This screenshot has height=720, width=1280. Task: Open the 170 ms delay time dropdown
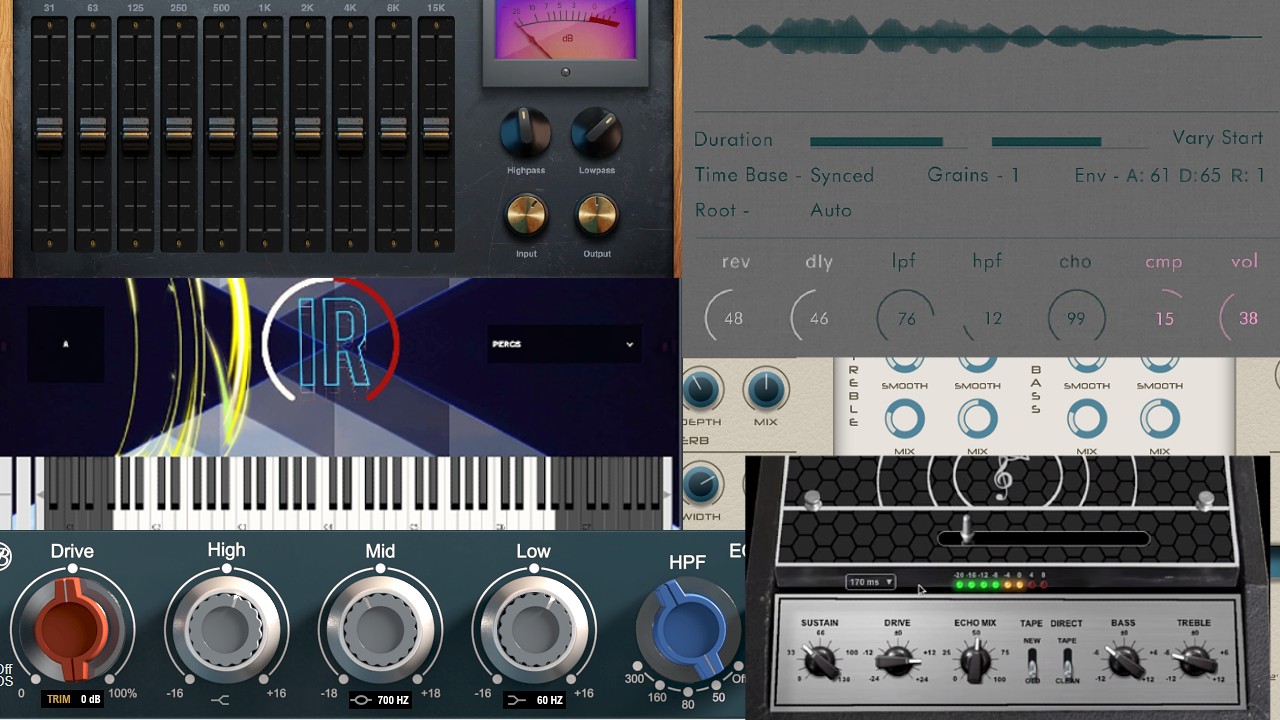(x=870, y=582)
